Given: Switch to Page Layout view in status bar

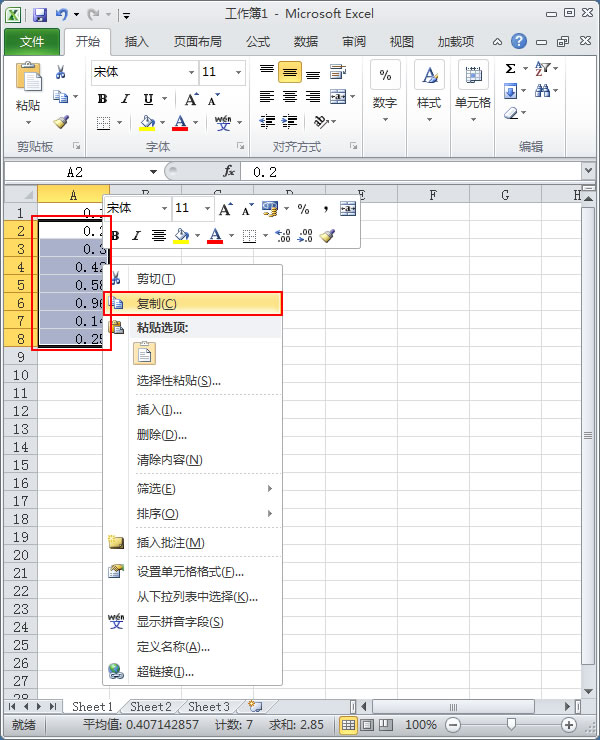Looking at the screenshot, I should [x=367, y=724].
